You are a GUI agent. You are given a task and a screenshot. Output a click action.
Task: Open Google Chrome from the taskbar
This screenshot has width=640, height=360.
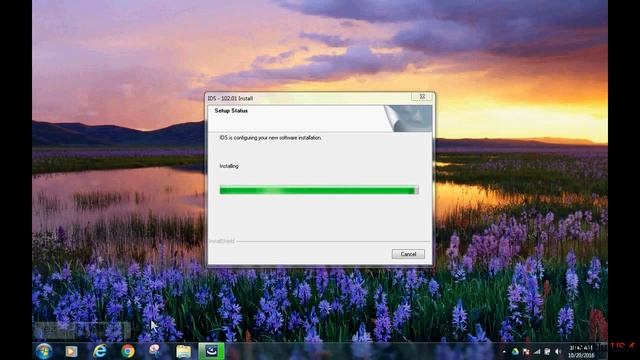coord(128,351)
